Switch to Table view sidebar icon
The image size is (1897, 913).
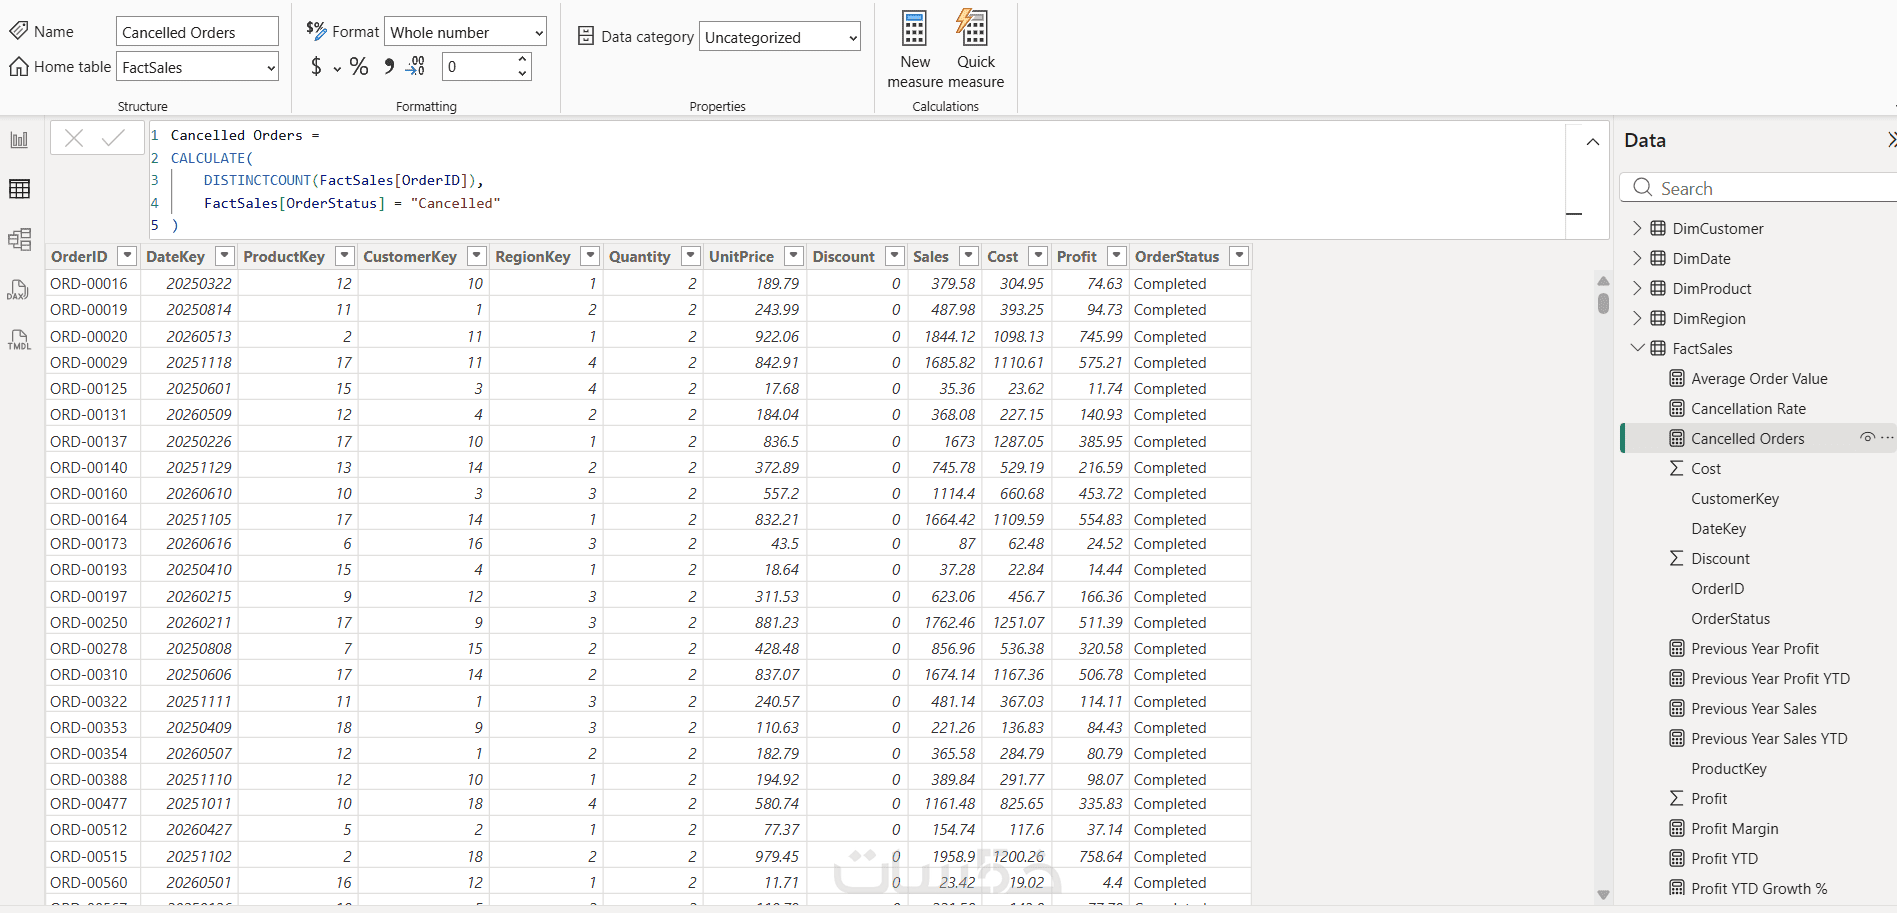19,189
